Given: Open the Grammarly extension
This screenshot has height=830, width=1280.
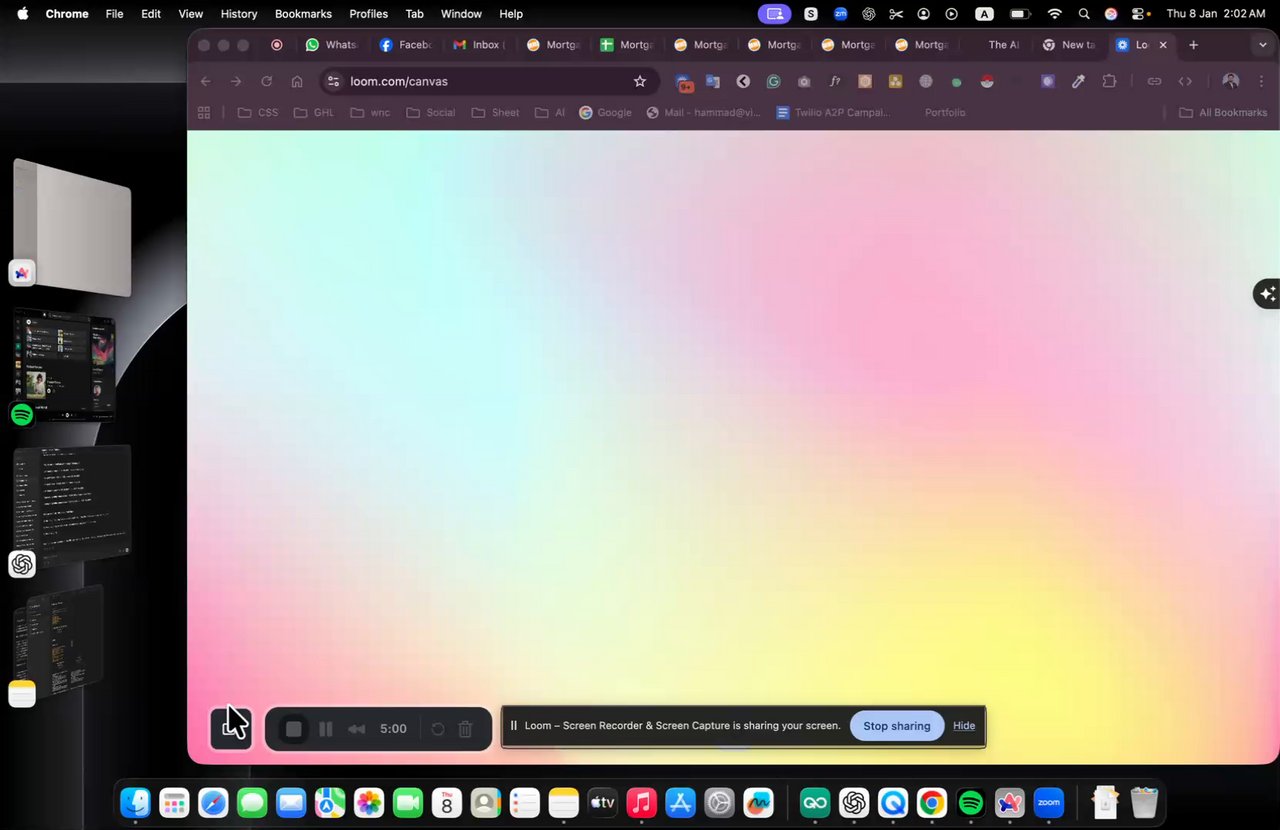Looking at the screenshot, I should tap(773, 82).
